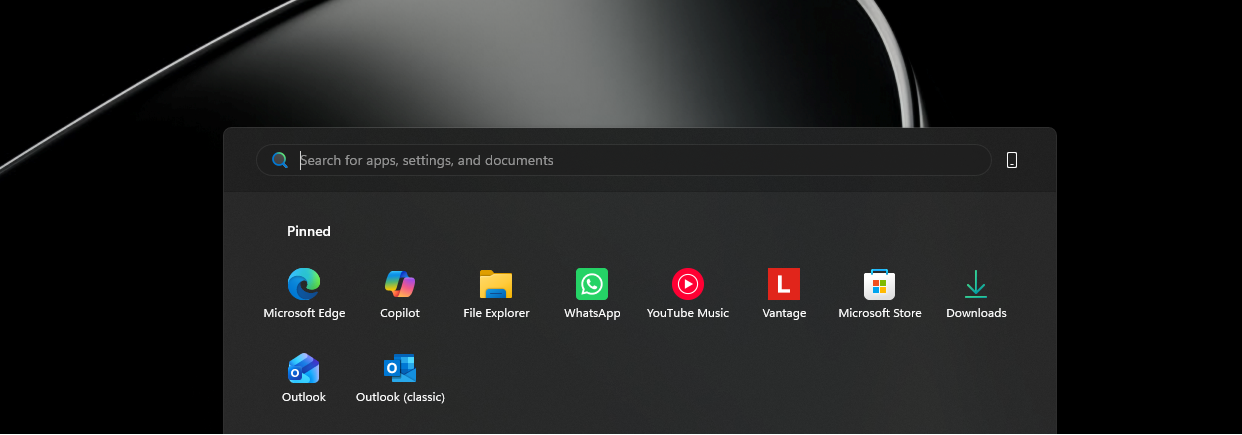This screenshot has height=435, width=1242.
Task: Launch the new Outlook app
Action: coord(304,378)
